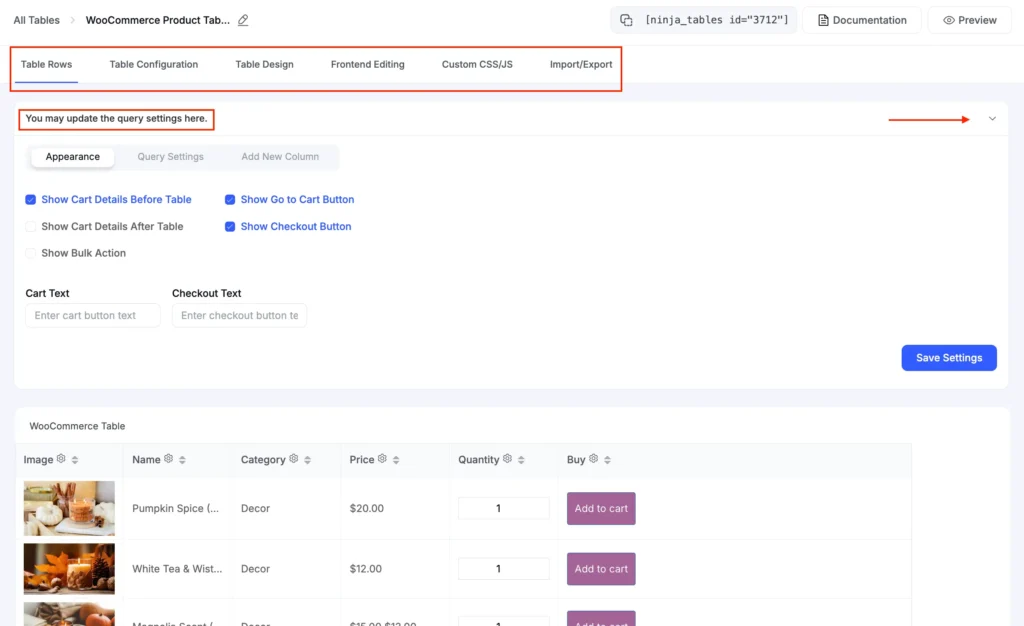Screen dimensions: 1024x626
Task: Copy the ninja_tables shortcode via copy icon
Action: (626, 20)
